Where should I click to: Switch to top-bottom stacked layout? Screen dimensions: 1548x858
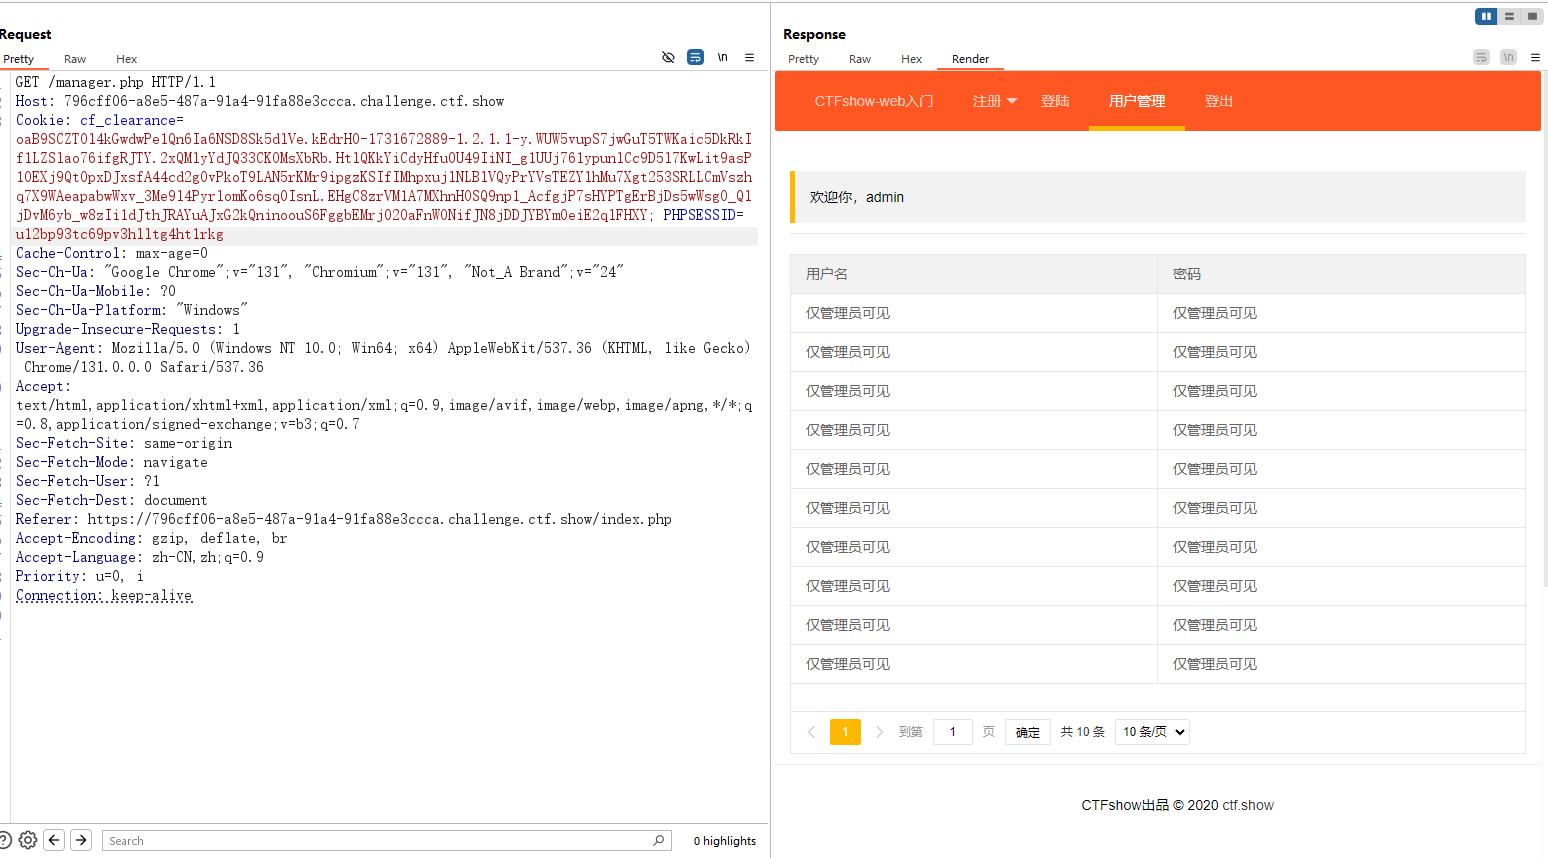[x=1509, y=16]
